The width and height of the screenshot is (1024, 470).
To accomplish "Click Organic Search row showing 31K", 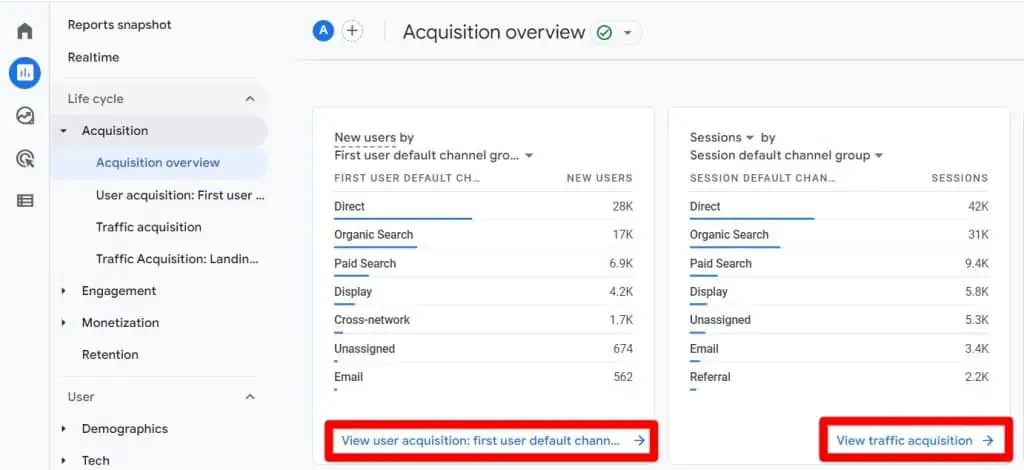I will pyautogui.click(x=839, y=234).
